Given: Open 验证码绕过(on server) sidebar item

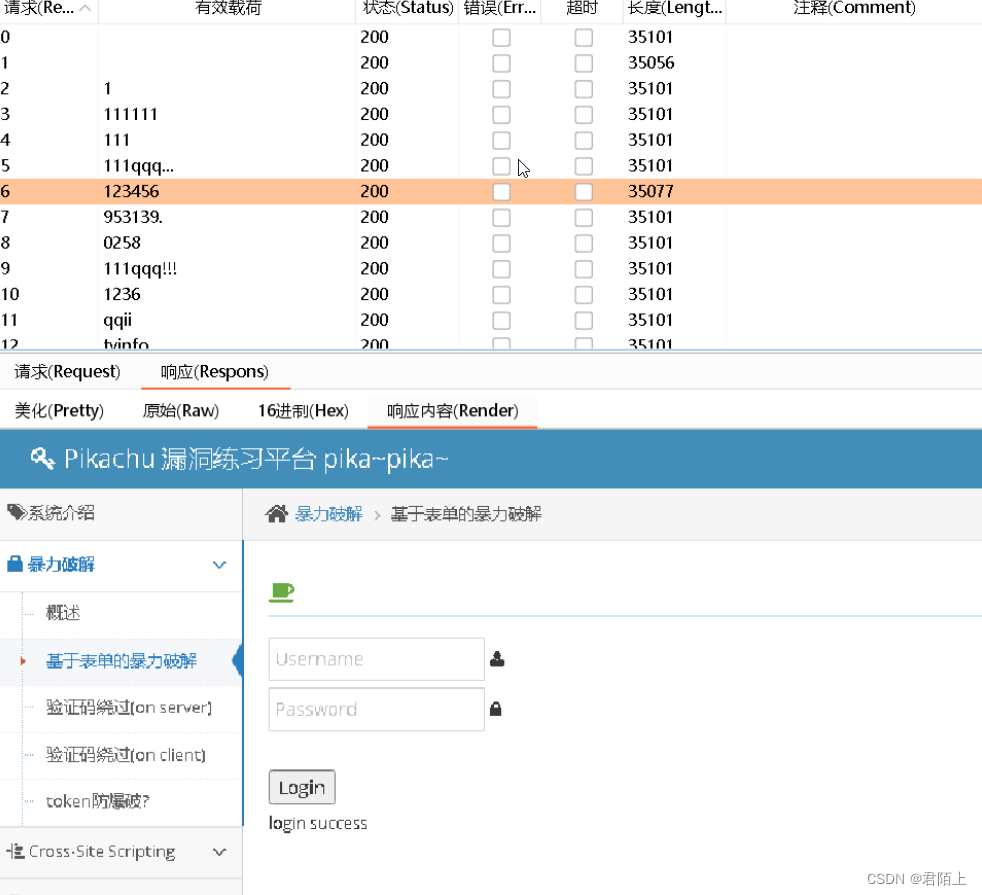Looking at the screenshot, I should (x=129, y=708).
